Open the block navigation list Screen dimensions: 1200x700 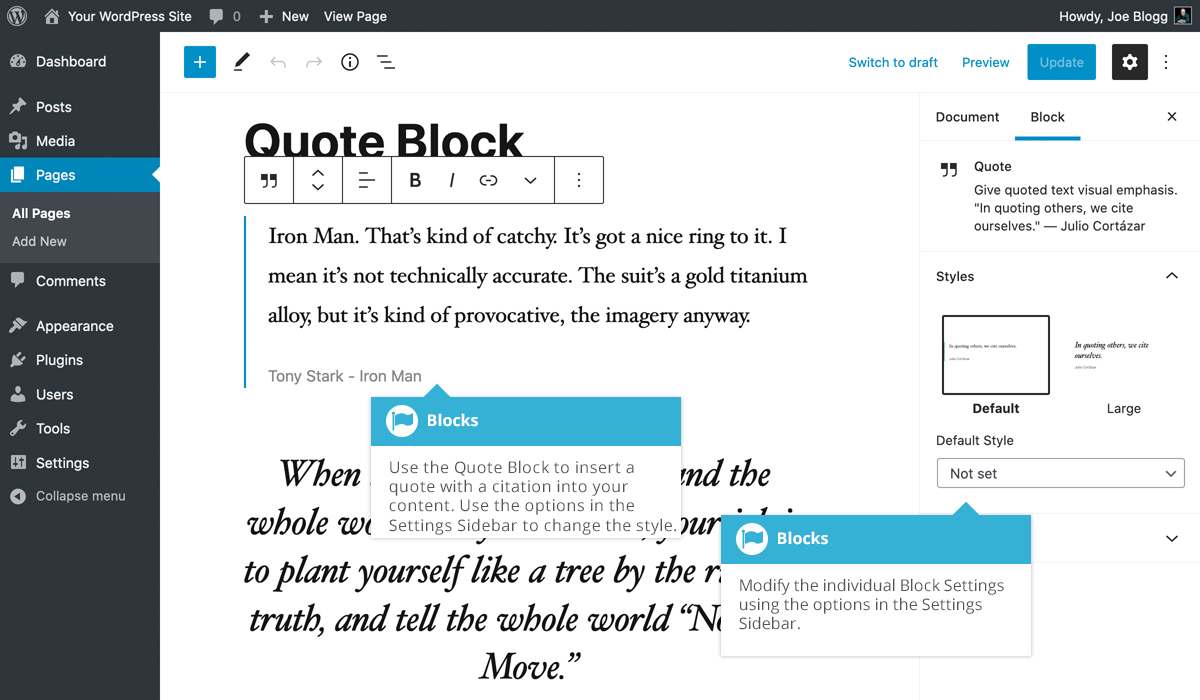click(x=386, y=62)
